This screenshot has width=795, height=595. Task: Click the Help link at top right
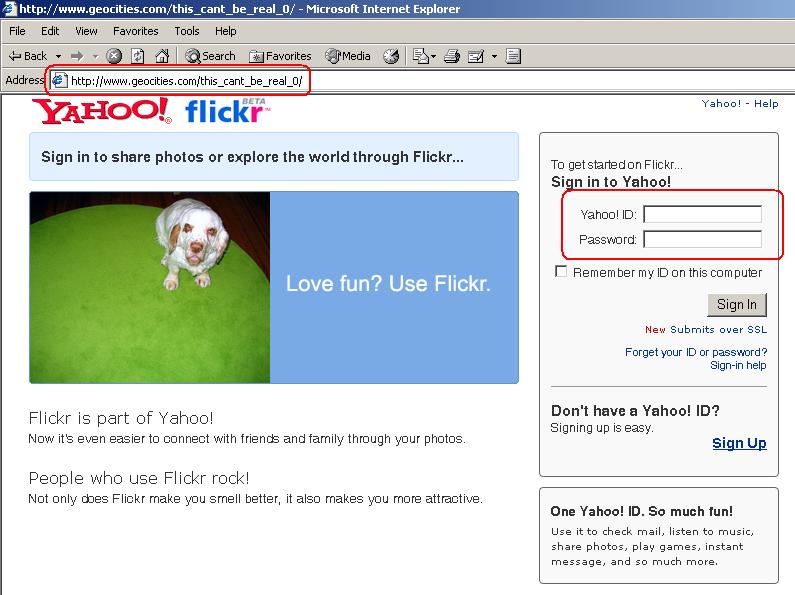(766, 103)
